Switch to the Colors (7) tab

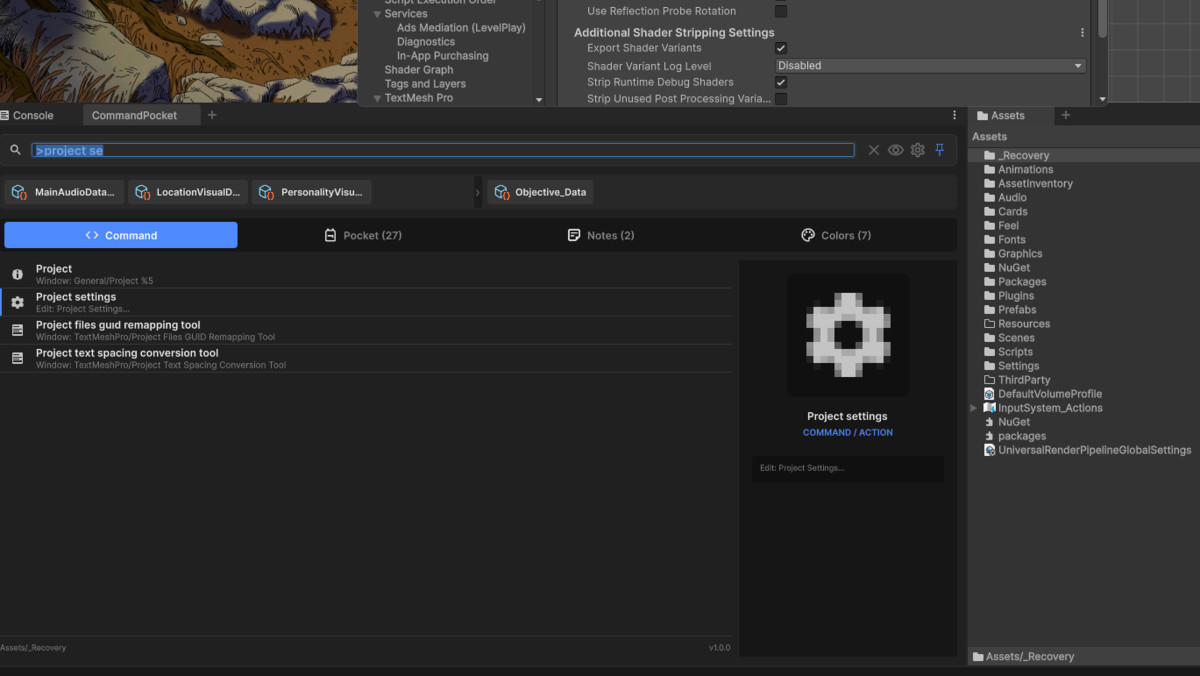click(836, 235)
